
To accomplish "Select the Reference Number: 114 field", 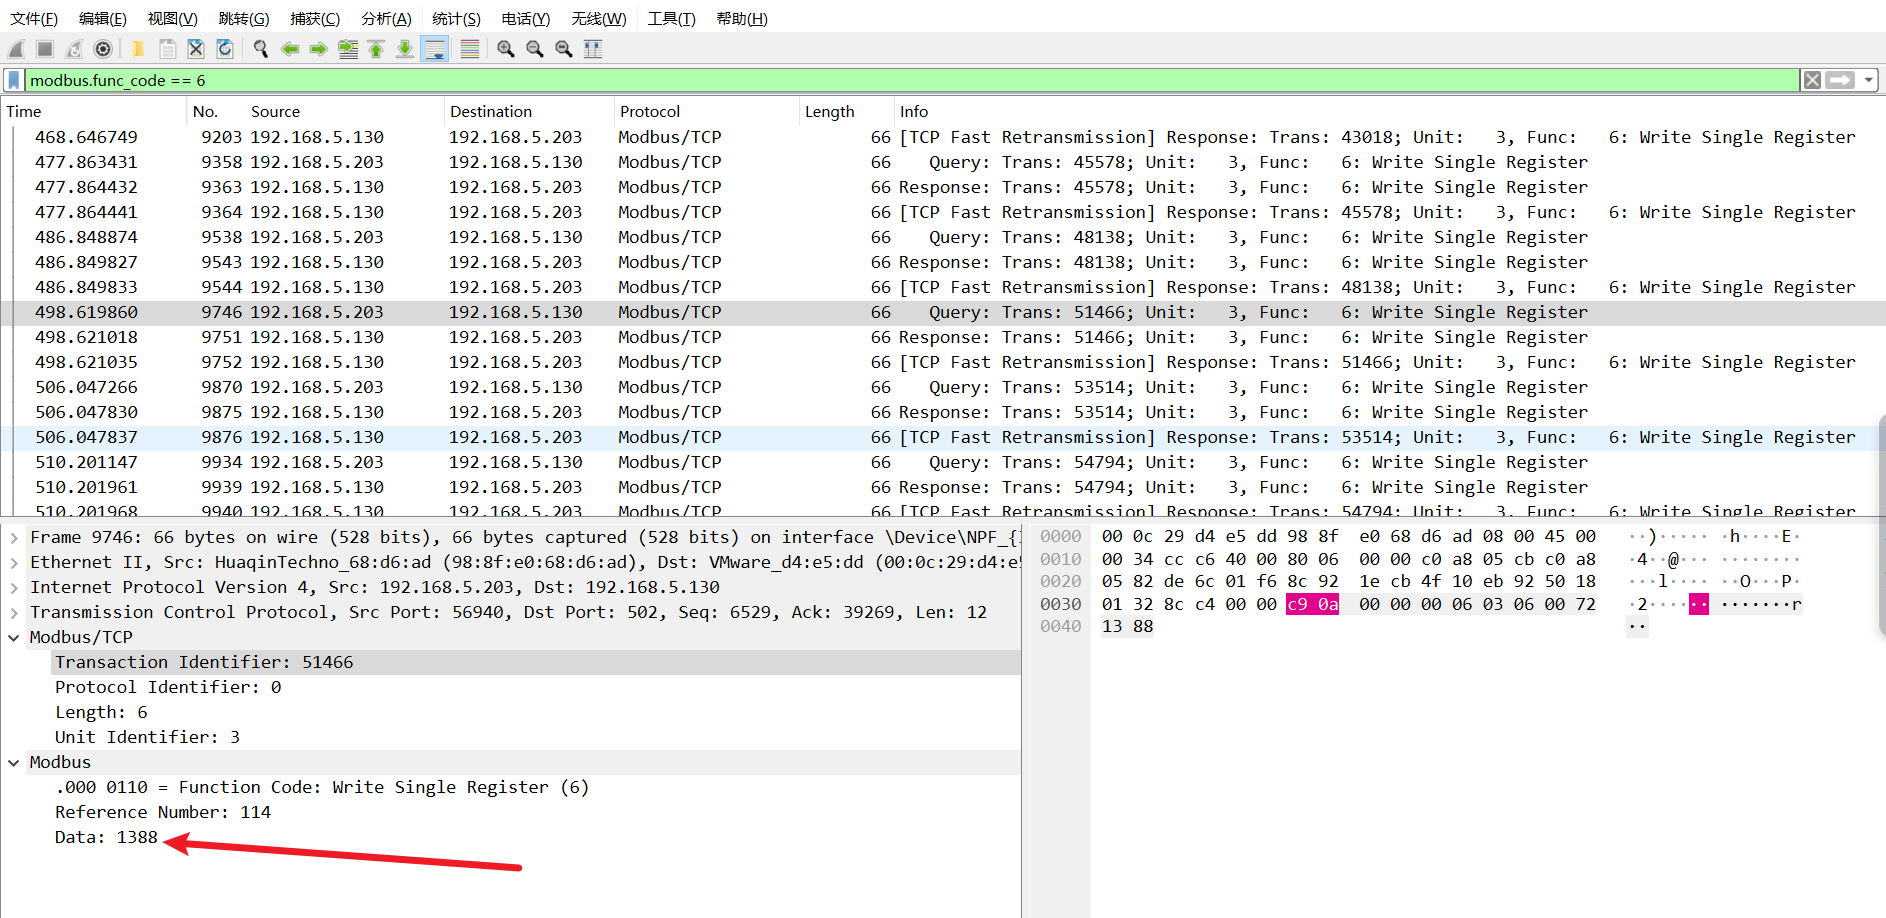I will [x=536, y=812].
